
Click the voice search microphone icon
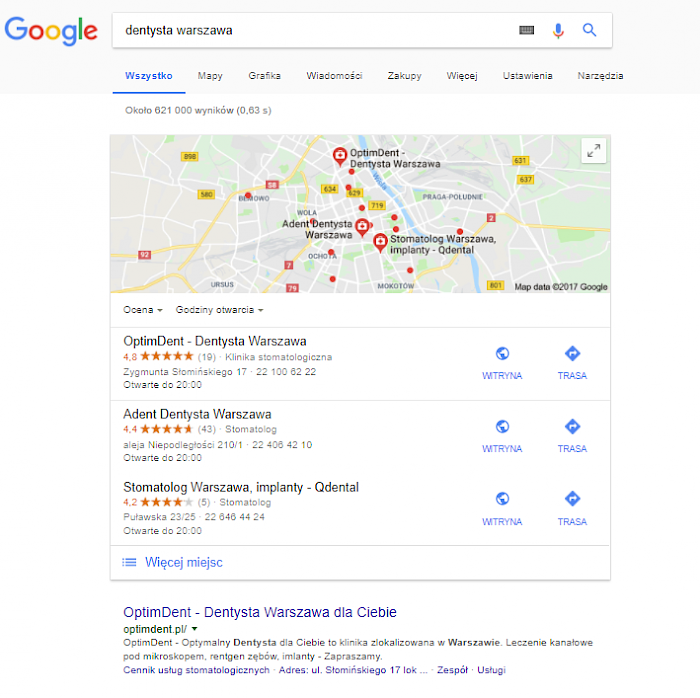558,30
